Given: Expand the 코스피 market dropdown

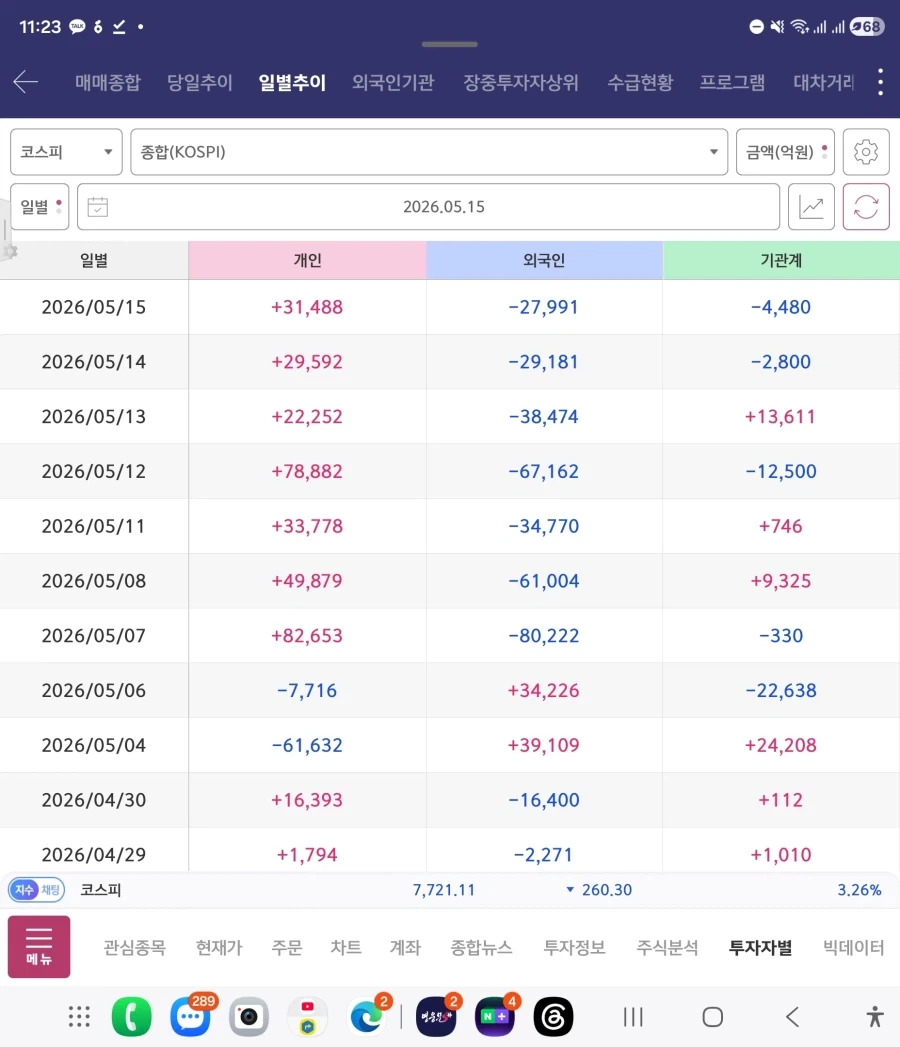Looking at the screenshot, I should click(66, 152).
